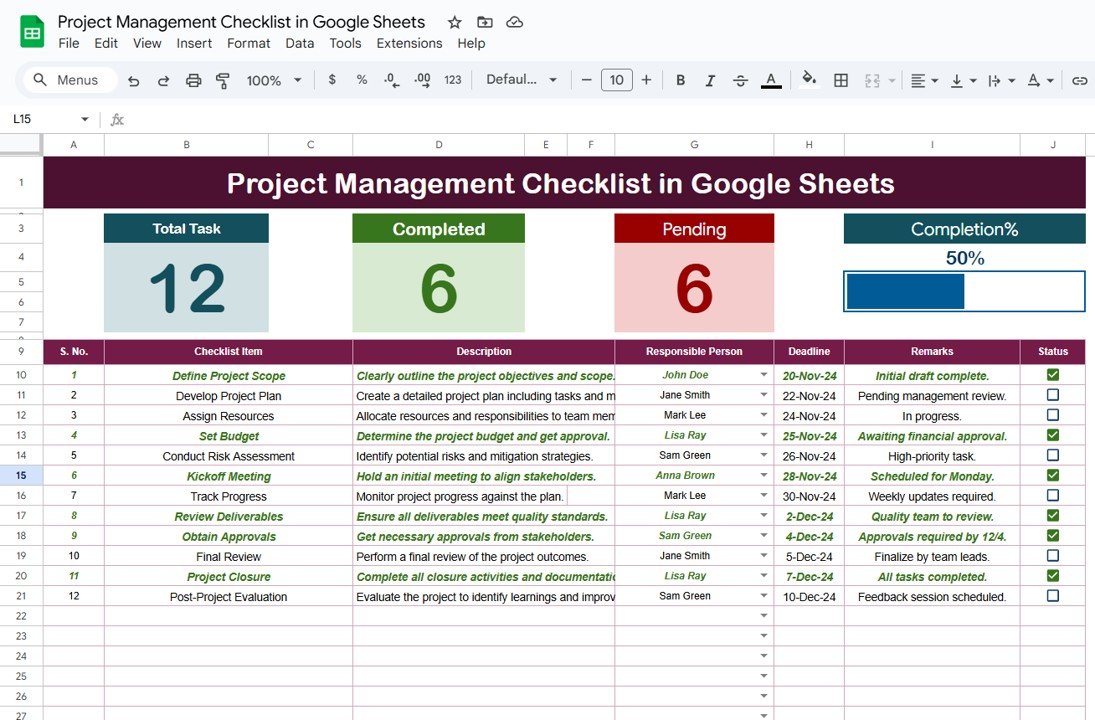The width and height of the screenshot is (1095, 720).
Task: Open responsible person dropdown in row 11
Action: pos(763,395)
